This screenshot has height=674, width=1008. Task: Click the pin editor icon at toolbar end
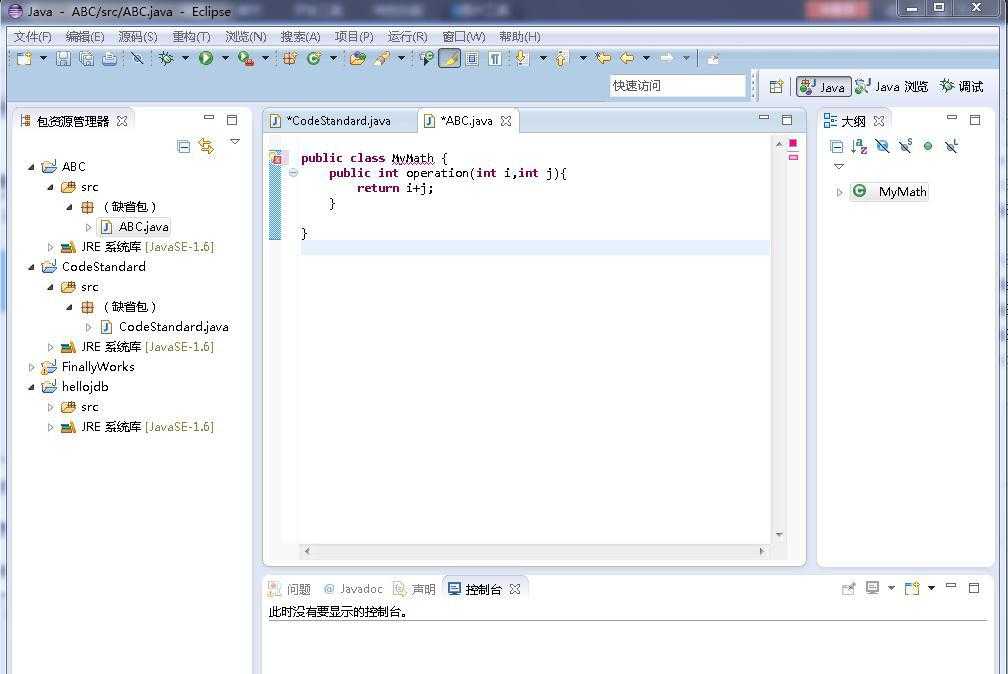coord(713,59)
